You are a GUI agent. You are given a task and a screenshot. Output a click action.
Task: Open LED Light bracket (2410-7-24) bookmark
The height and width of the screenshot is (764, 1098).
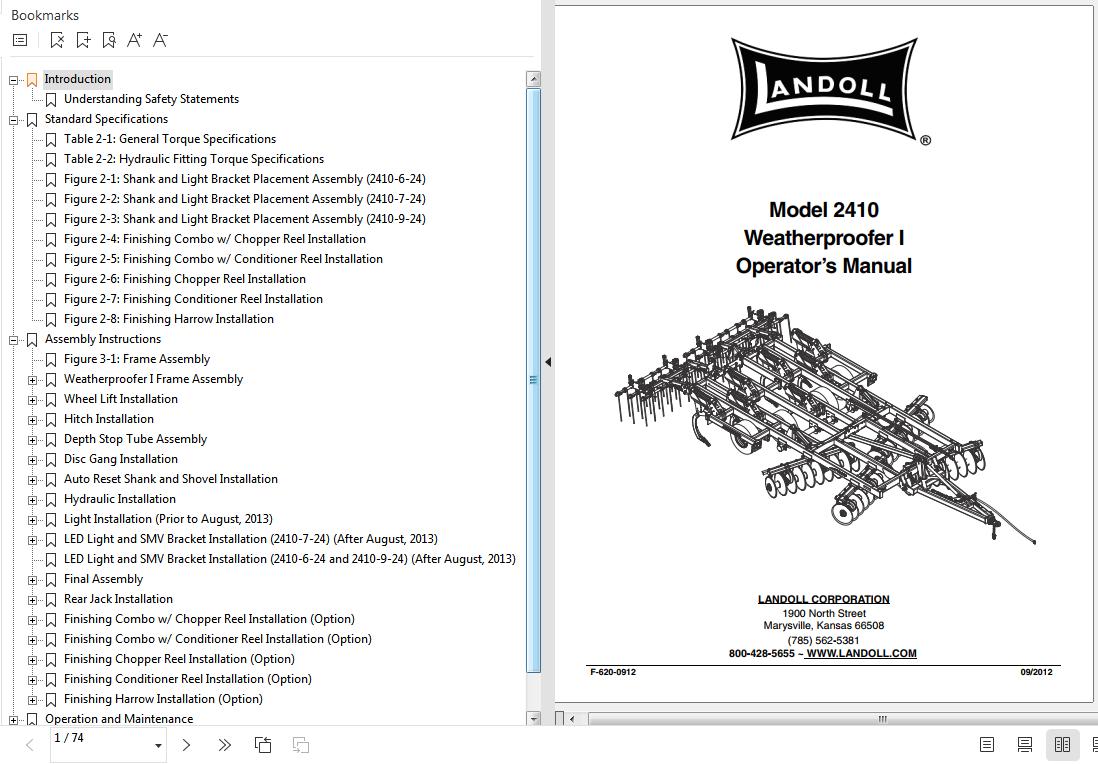[x=251, y=539]
